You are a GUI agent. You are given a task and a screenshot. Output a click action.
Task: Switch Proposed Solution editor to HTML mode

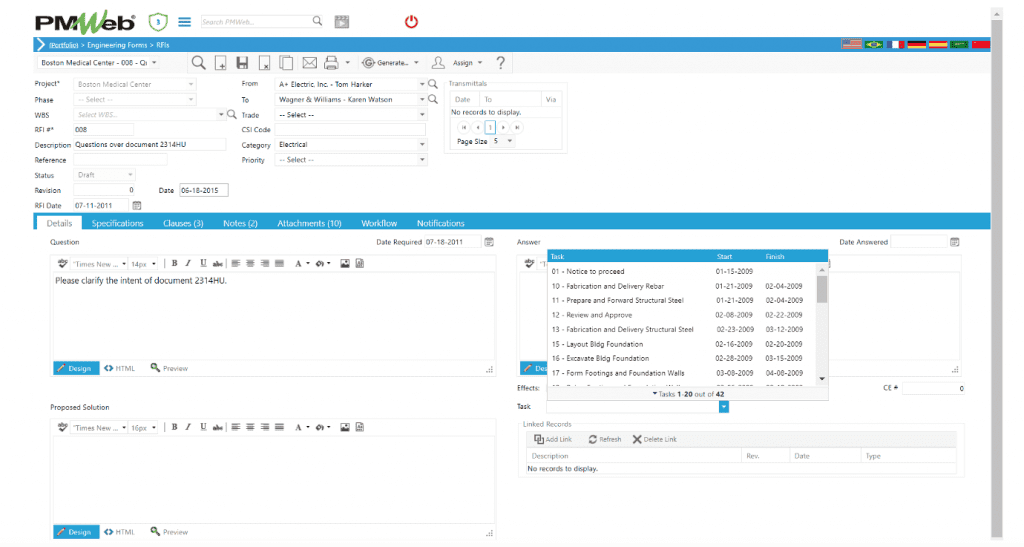pyautogui.click(x=120, y=532)
